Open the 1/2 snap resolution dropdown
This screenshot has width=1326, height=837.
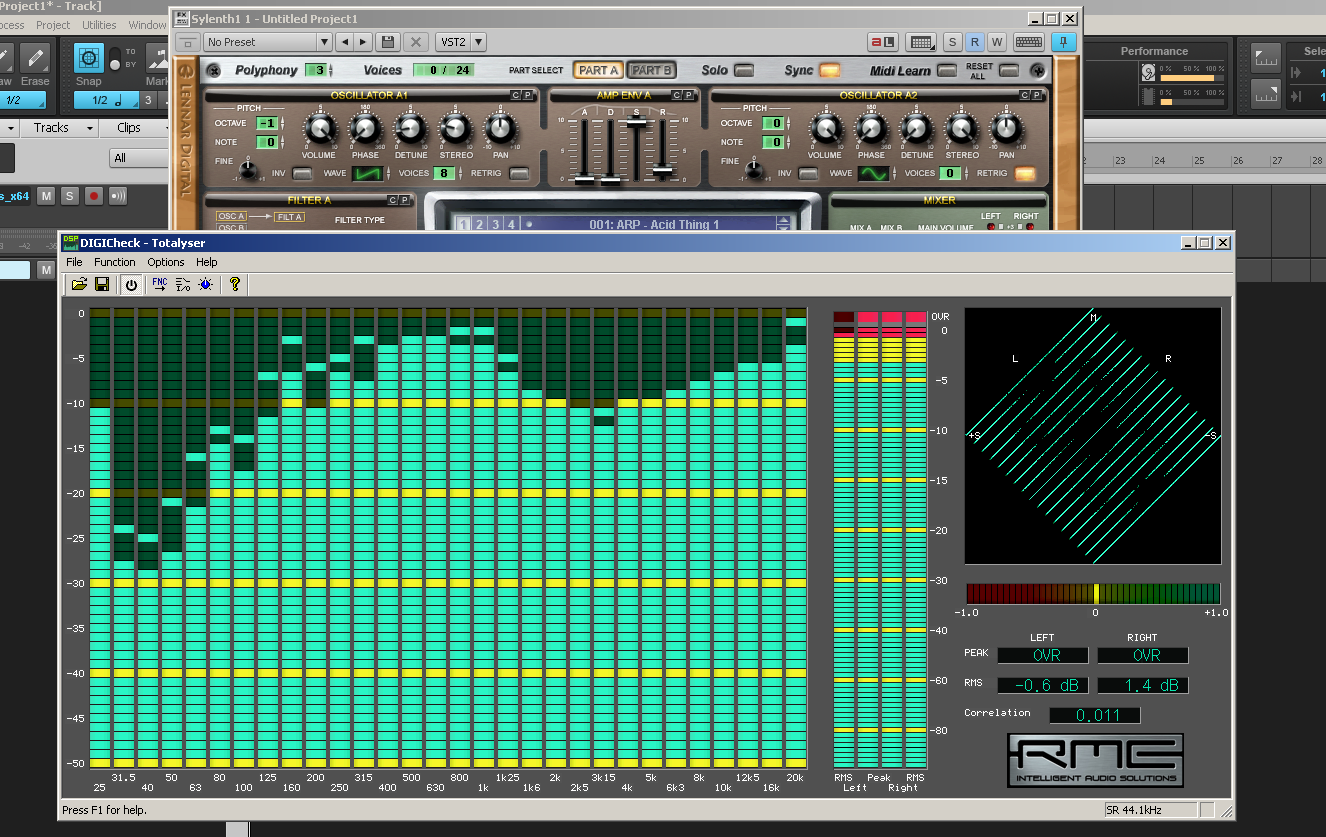(107, 100)
